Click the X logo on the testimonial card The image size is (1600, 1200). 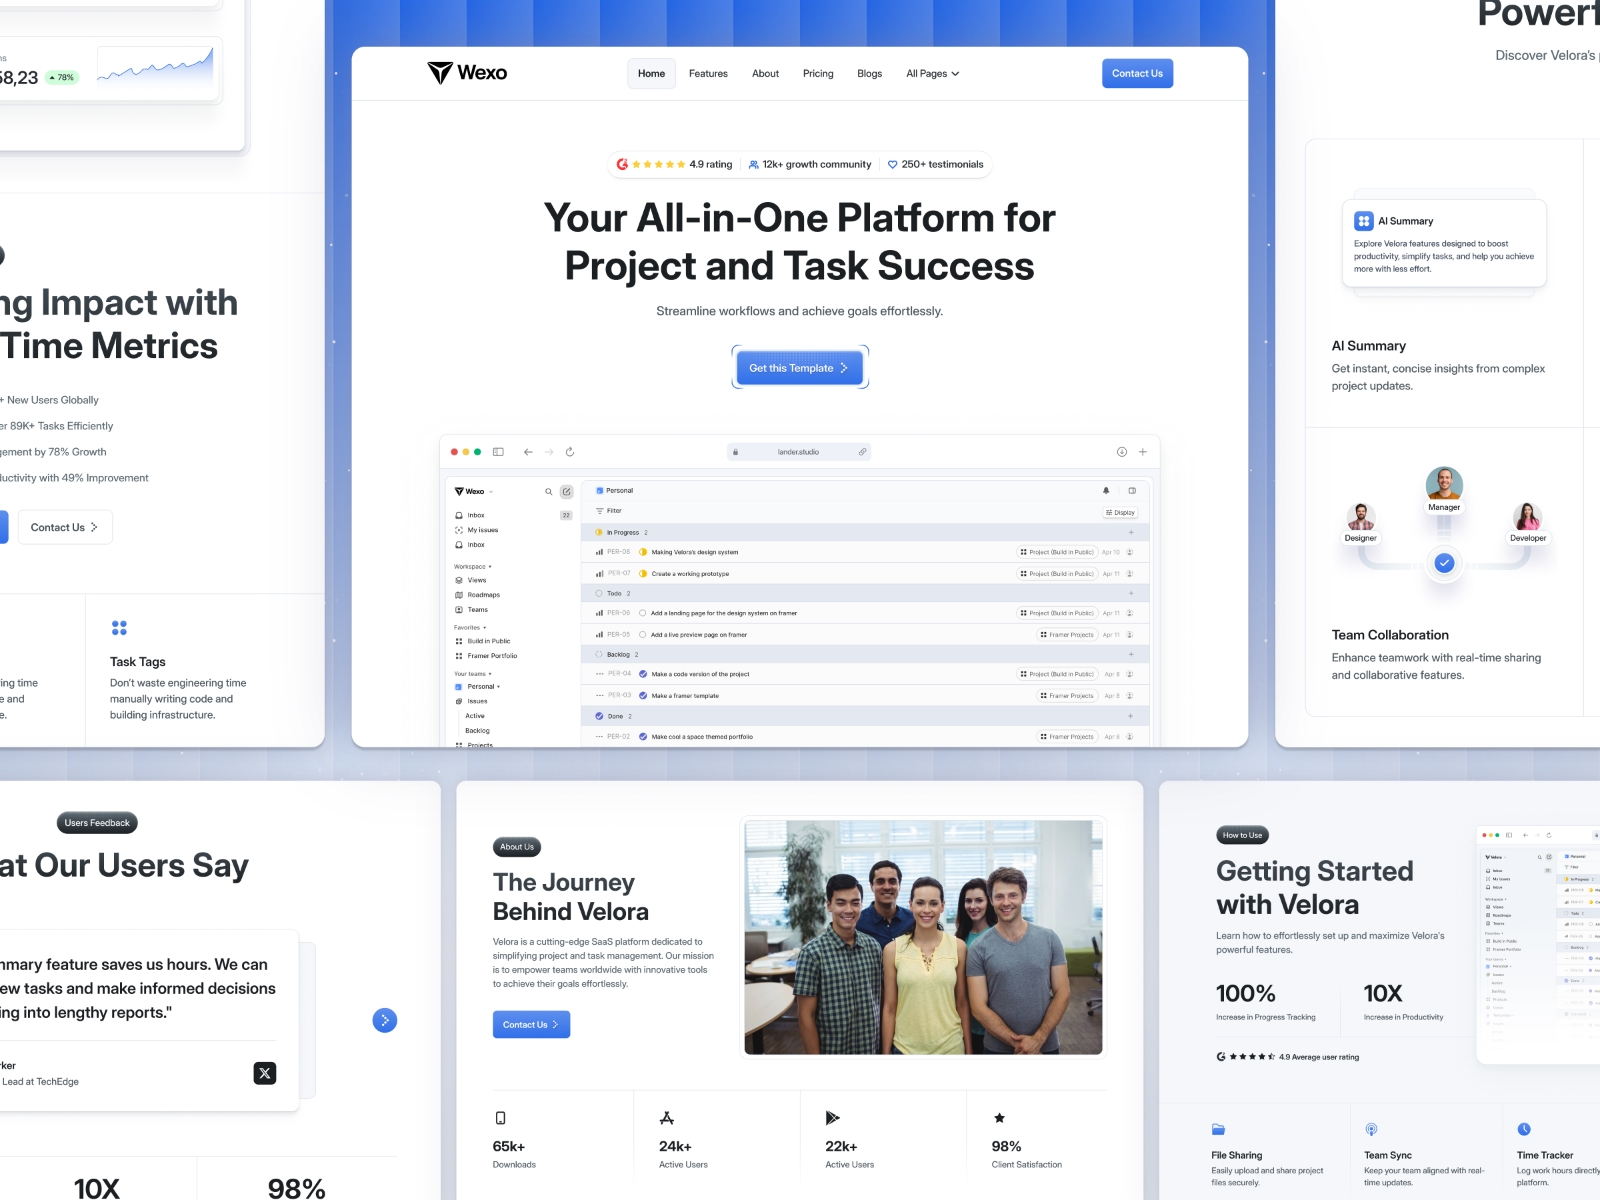[x=264, y=1072]
